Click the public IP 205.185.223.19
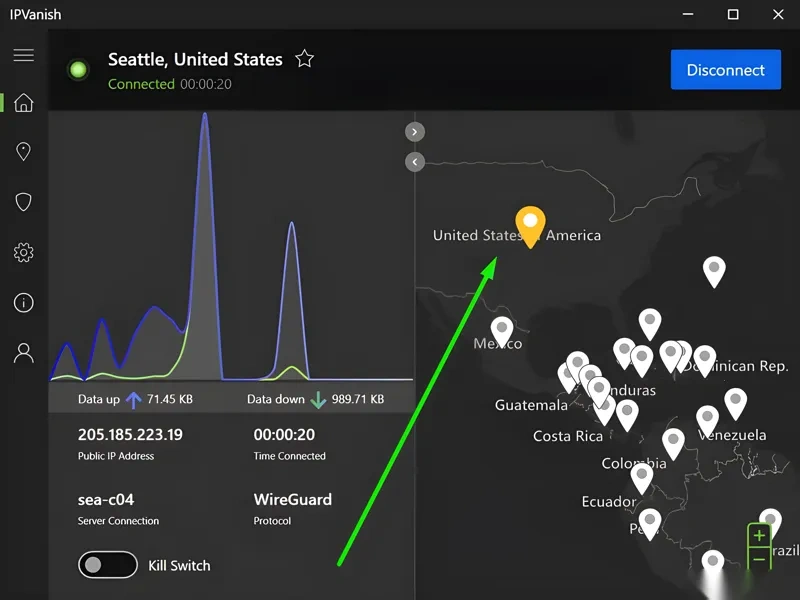The height and width of the screenshot is (600, 800). point(130,435)
